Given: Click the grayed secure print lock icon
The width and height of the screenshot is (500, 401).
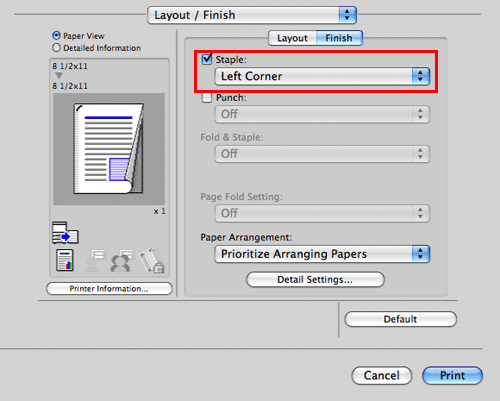Looking at the screenshot, I should [152, 260].
